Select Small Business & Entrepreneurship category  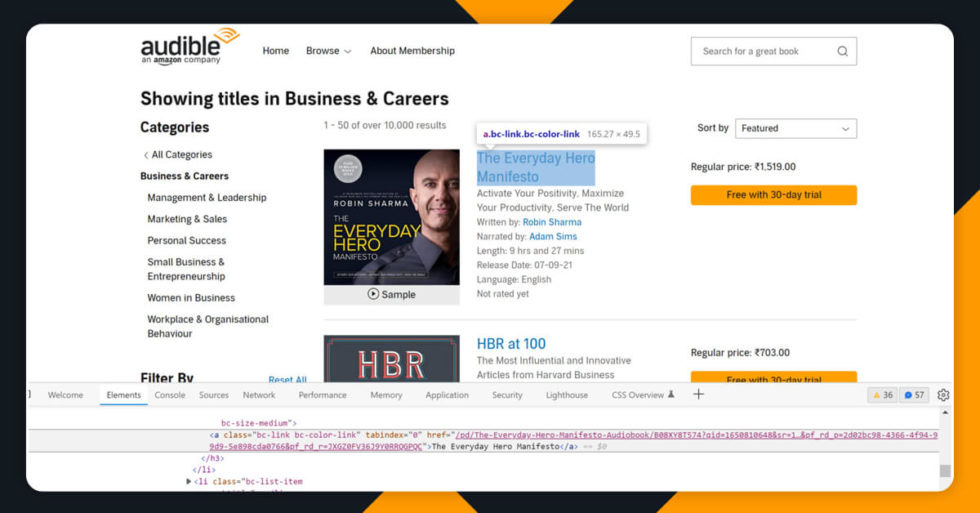point(186,269)
